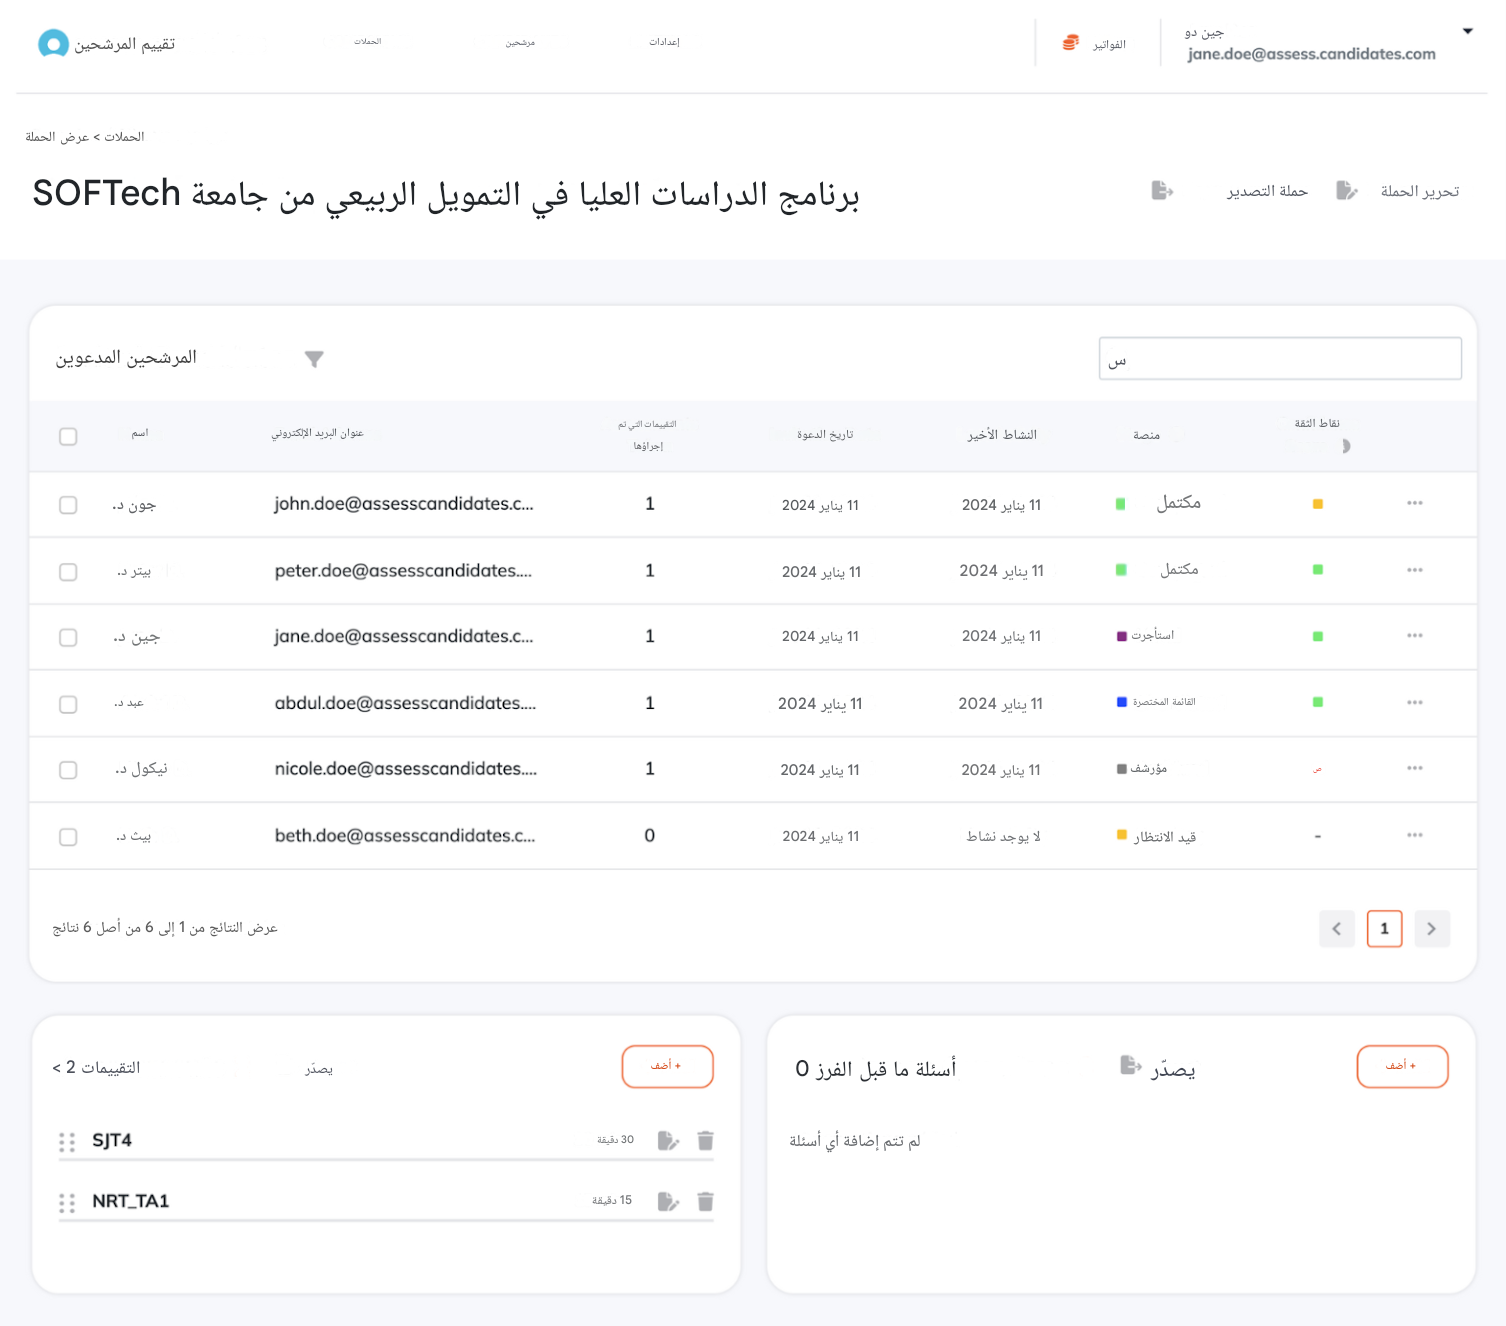Toggle the select-all checkbox in table header
Screen dimensions: 1506x1326
tap(68, 436)
